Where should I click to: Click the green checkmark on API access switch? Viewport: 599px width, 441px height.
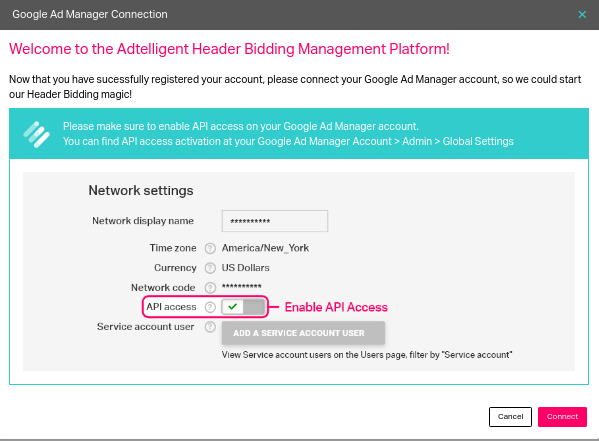[232, 306]
